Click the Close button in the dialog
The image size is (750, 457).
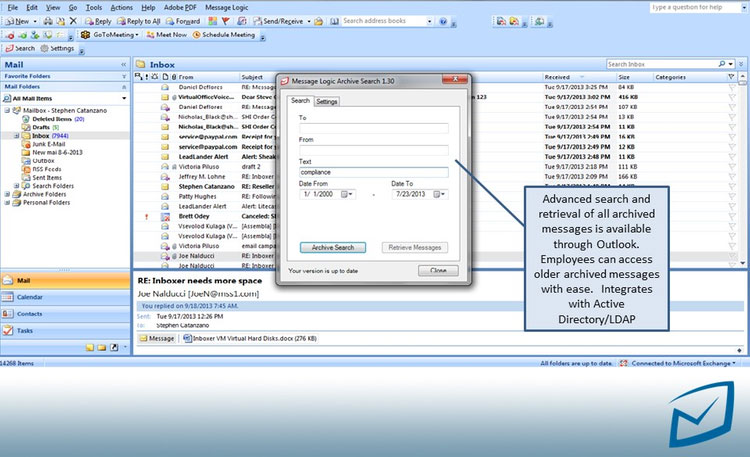(x=438, y=270)
